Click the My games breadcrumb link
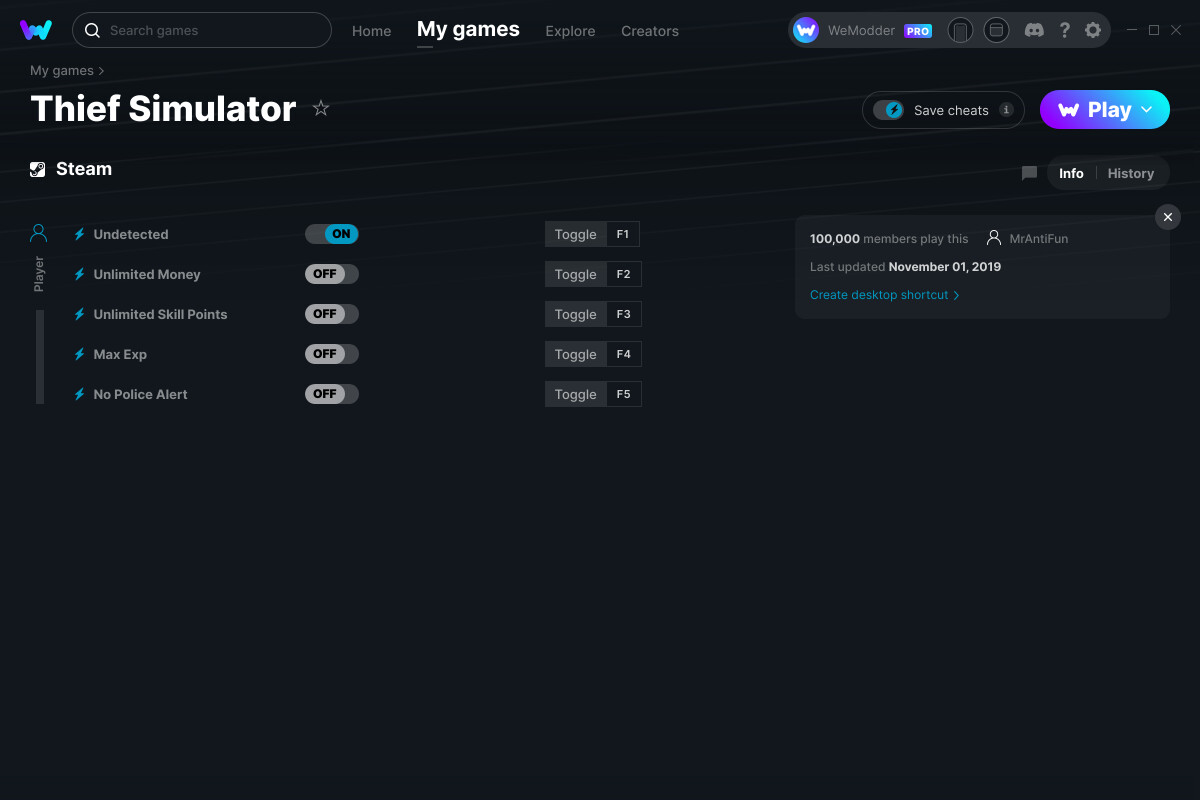1200x800 pixels. point(62,70)
